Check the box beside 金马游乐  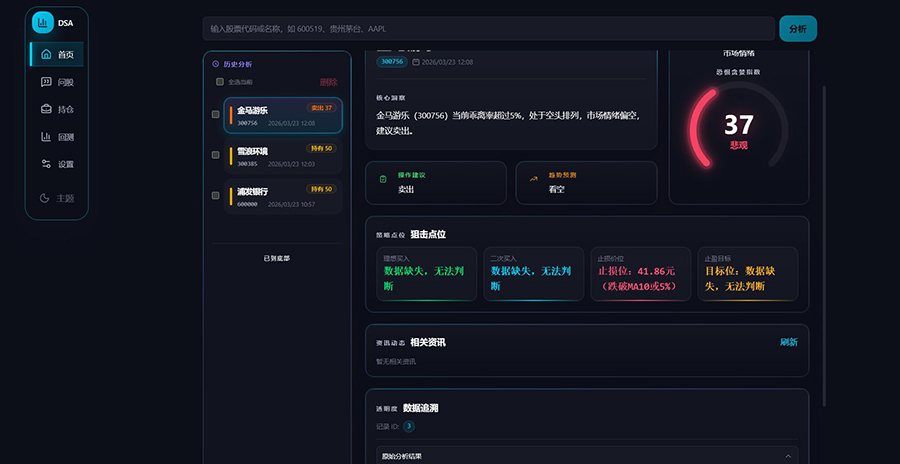point(216,114)
